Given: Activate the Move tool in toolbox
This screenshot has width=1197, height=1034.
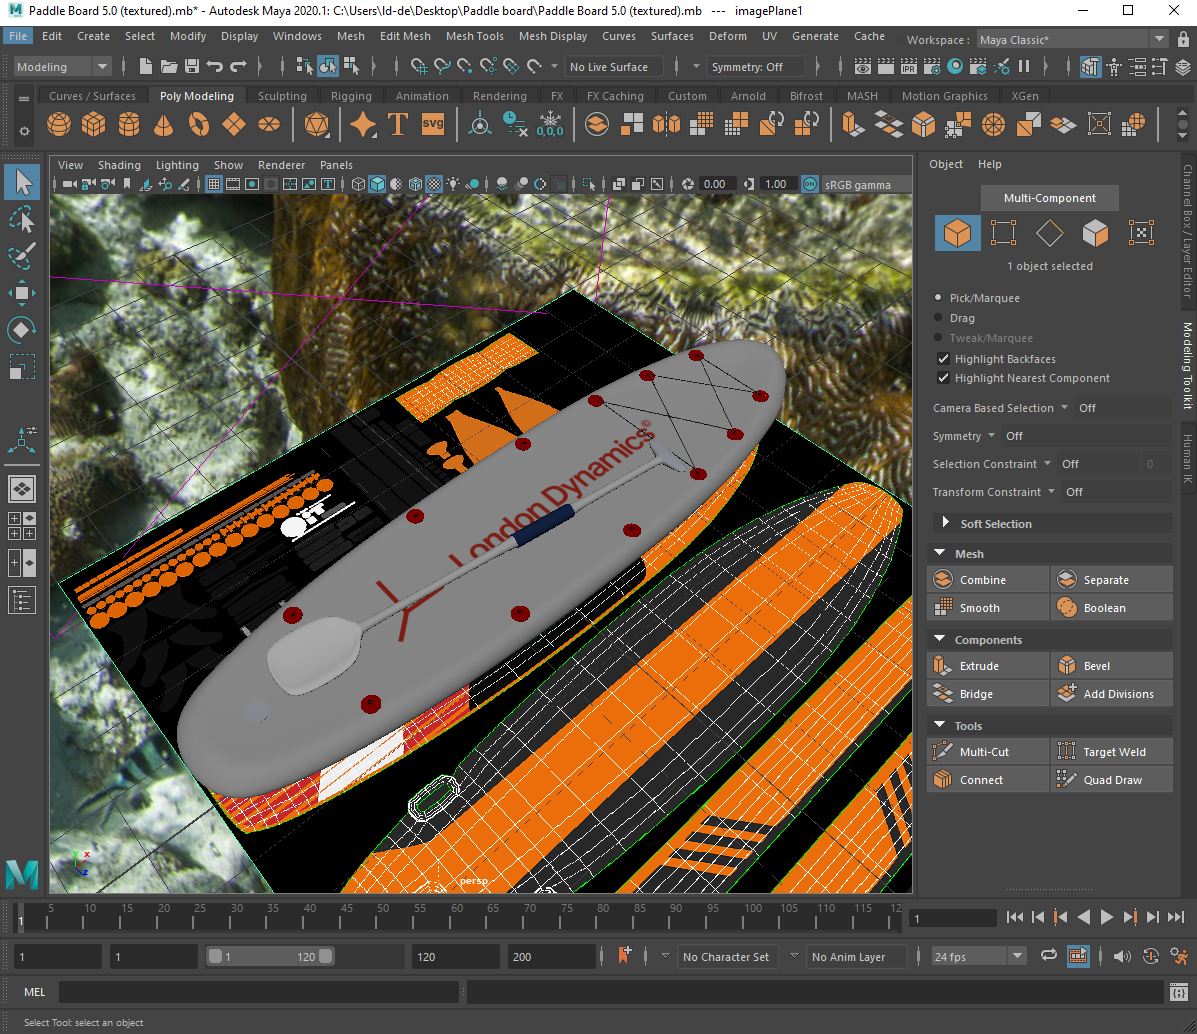Looking at the screenshot, I should (22, 293).
